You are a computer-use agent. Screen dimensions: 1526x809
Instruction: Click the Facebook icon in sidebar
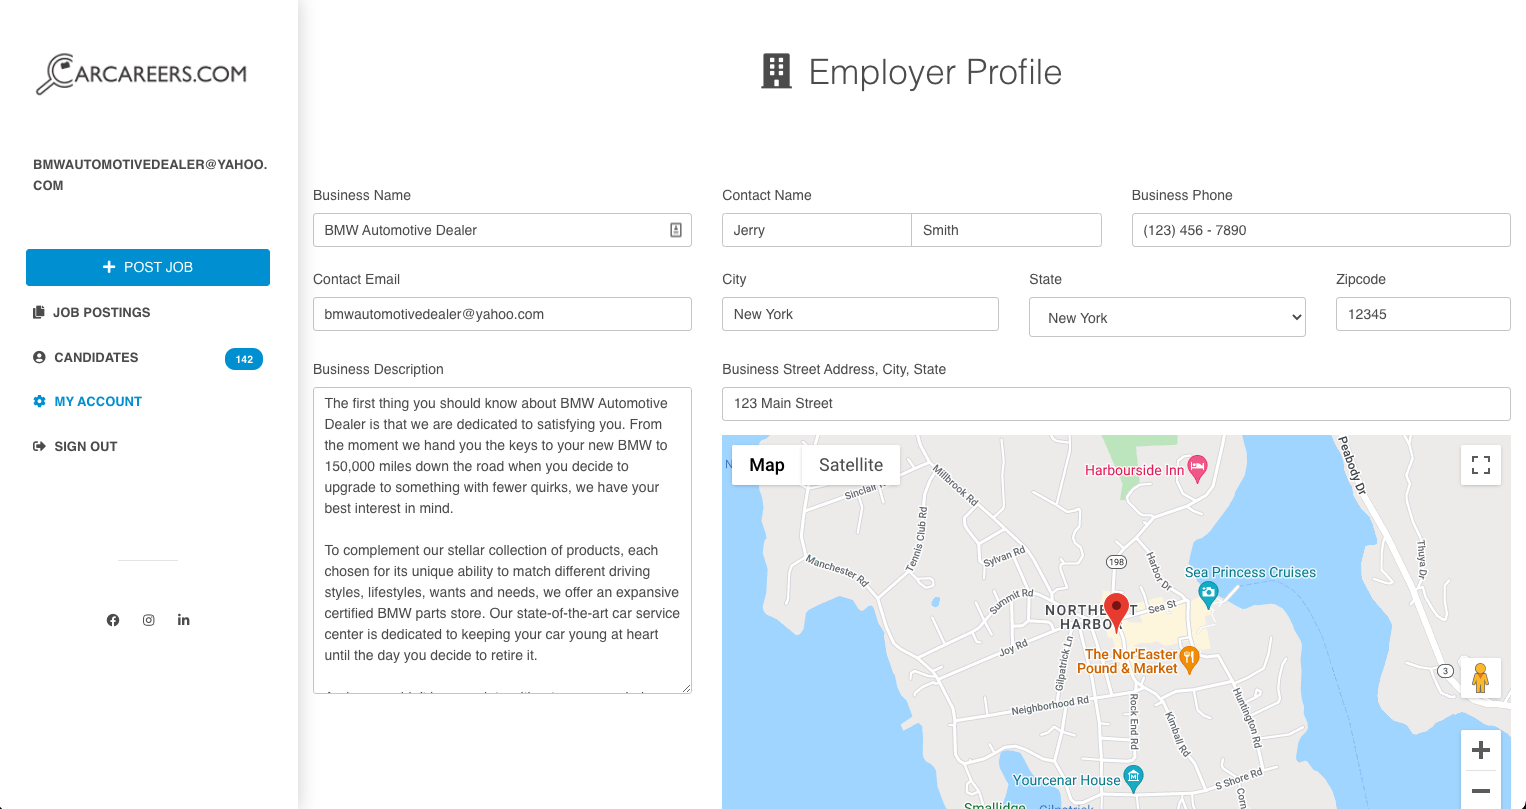click(113, 620)
